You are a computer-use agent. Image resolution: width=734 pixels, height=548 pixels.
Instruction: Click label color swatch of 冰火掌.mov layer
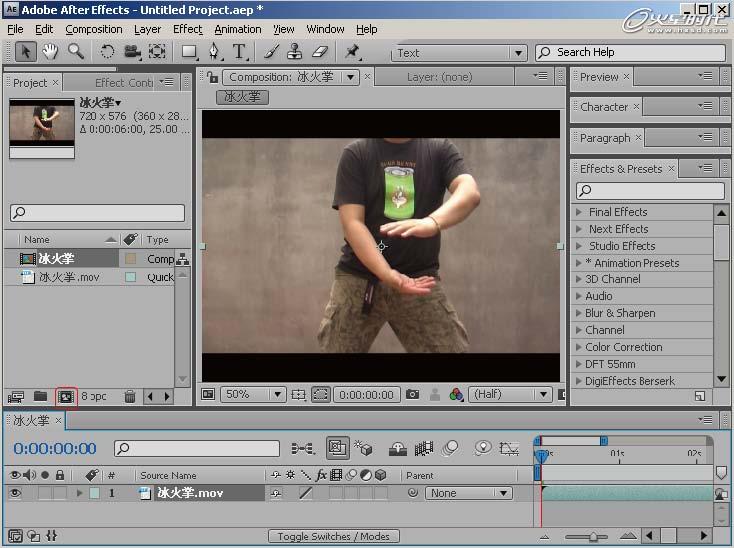click(x=95, y=493)
